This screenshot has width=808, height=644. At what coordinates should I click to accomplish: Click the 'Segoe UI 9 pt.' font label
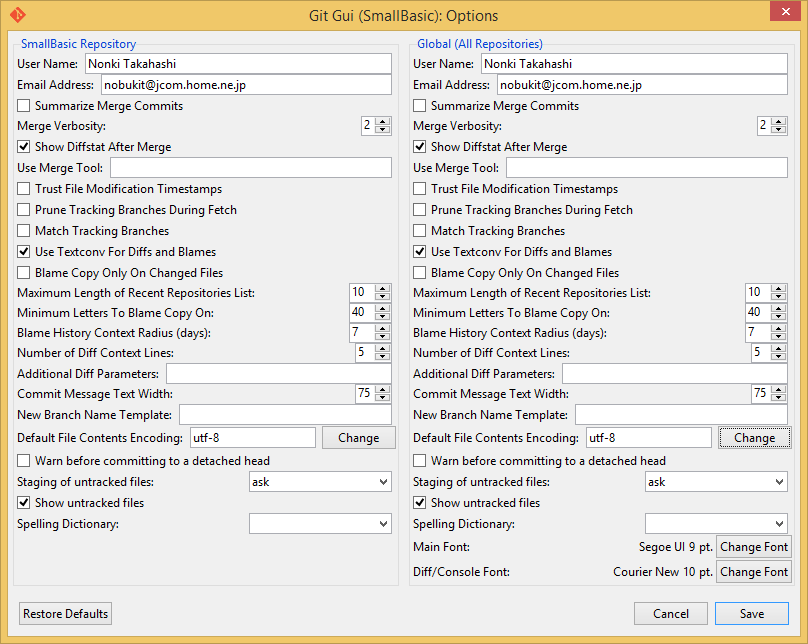(676, 547)
